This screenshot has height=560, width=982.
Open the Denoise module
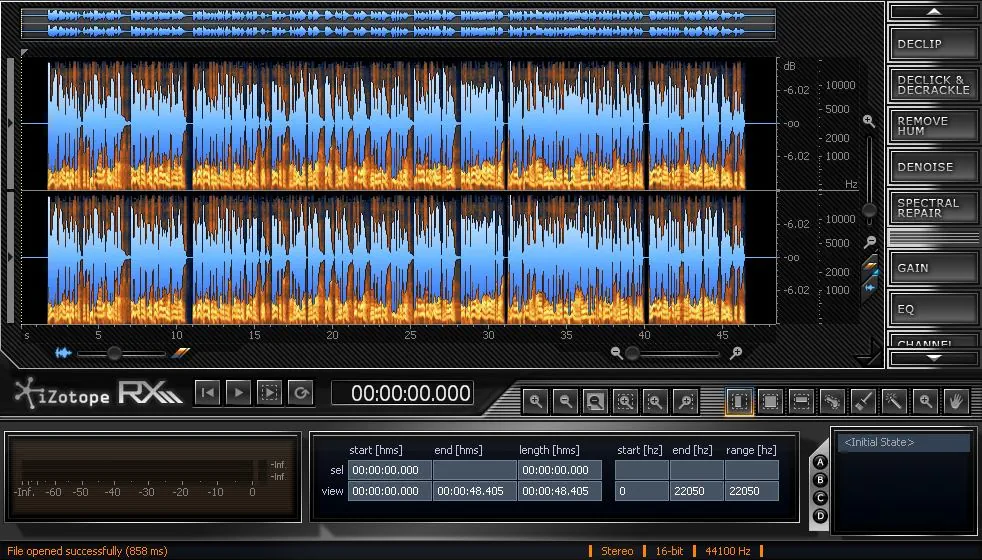(x=933, y=167)
